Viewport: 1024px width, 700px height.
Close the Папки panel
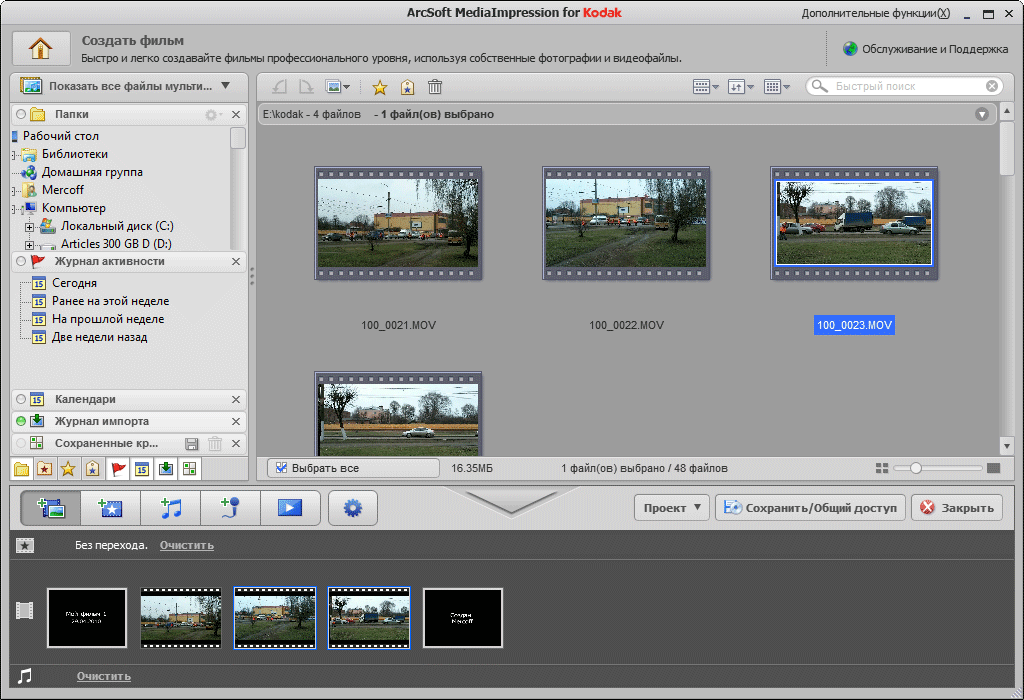coord(236,114)
